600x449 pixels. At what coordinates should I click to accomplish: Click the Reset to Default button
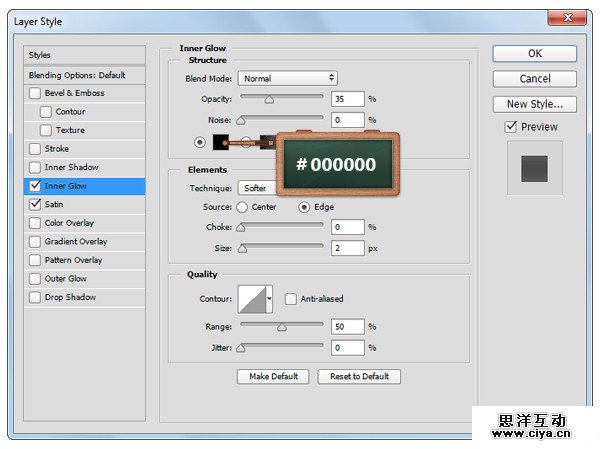[359, 376]
